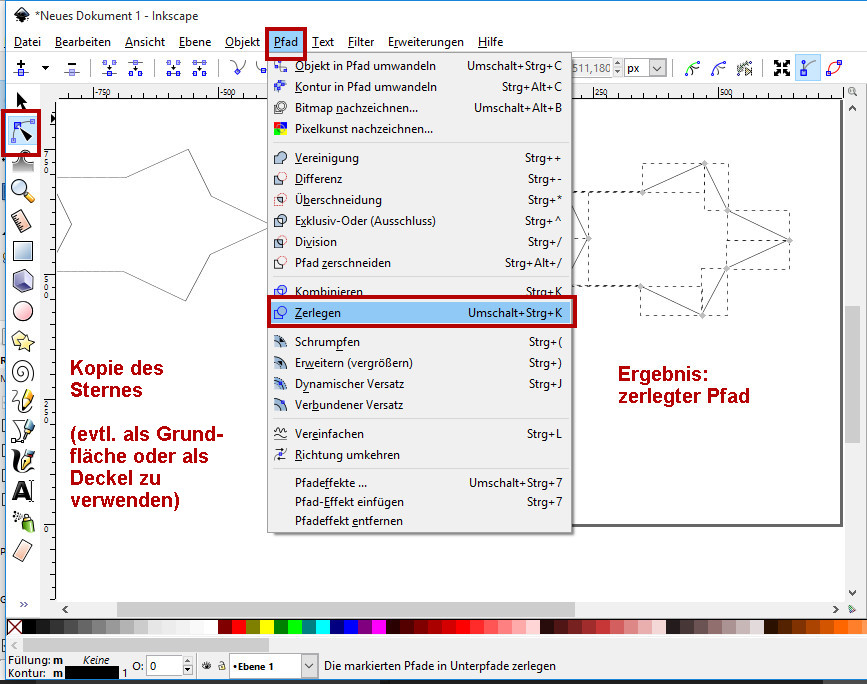
Task: Open the Erweiterungen menu
Action: pyautogui.click(x=426, y=42)
